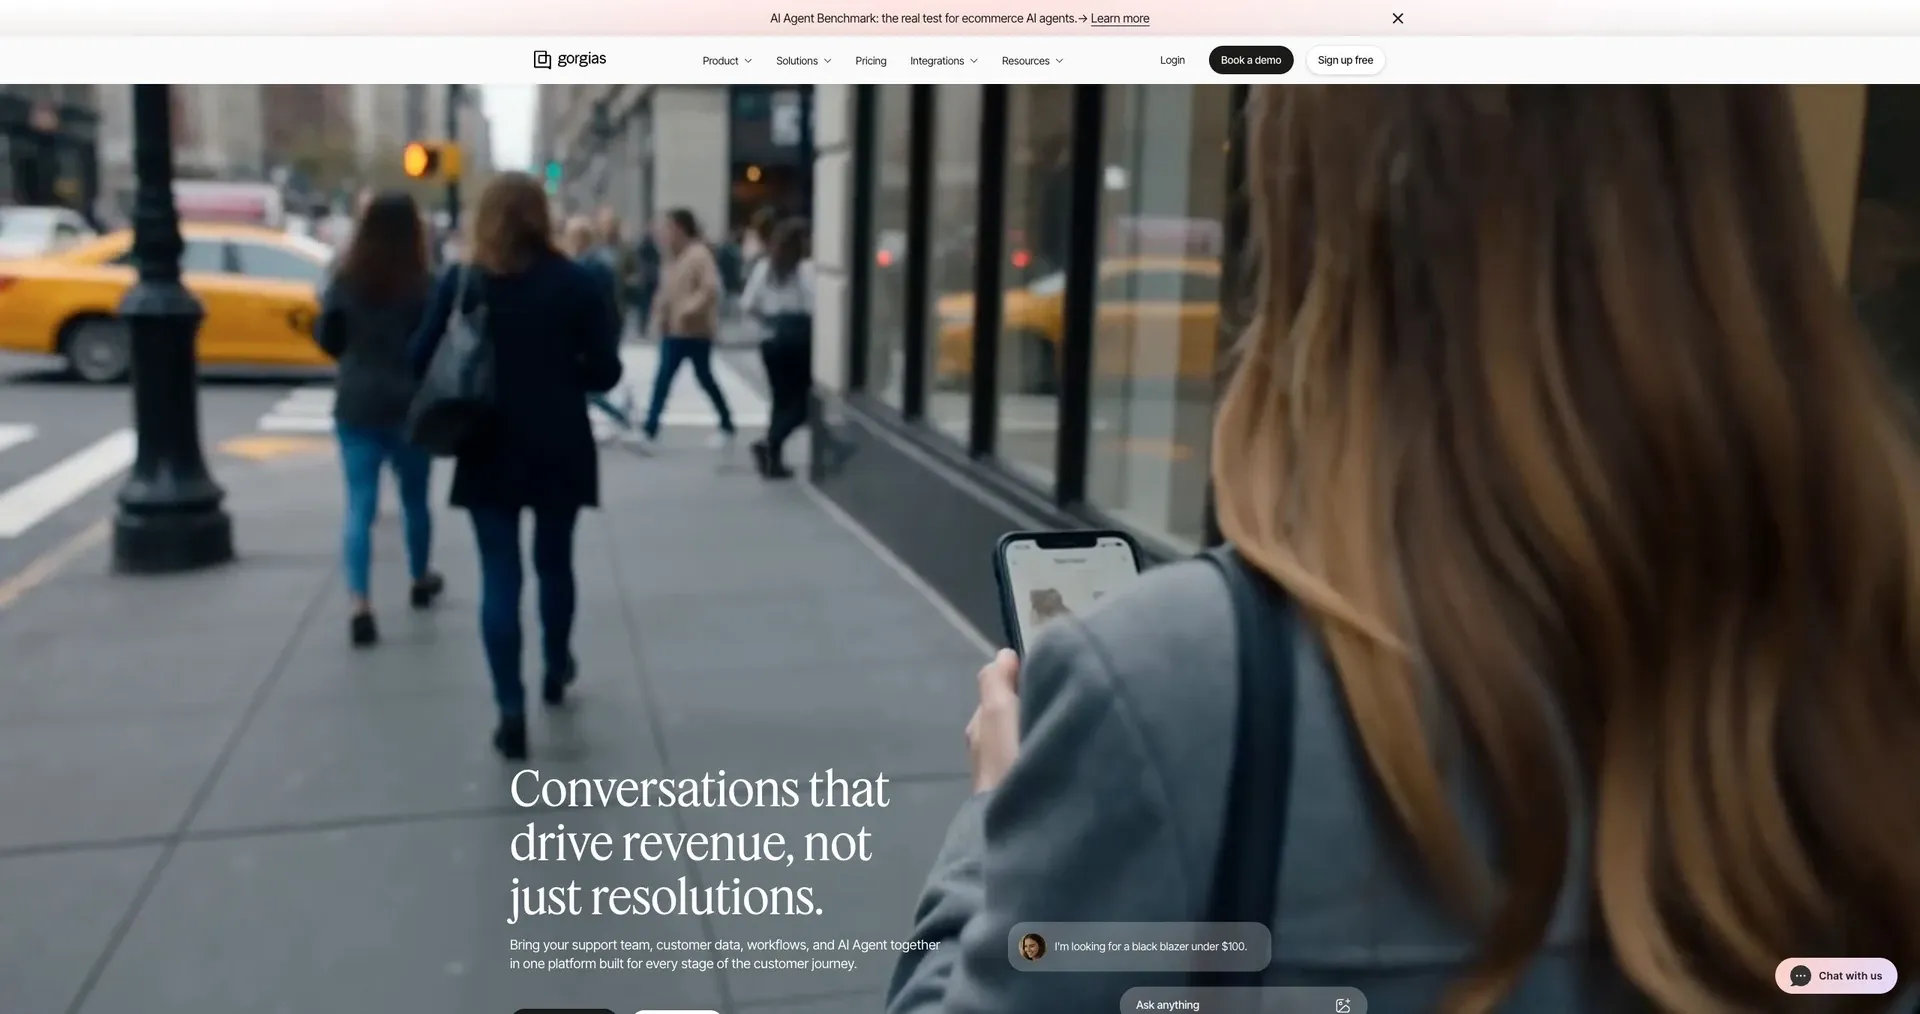Click the Ask anything input field
Image resolution: width=1920 pixels, height=1014 pixels.
point(1243,1003)
